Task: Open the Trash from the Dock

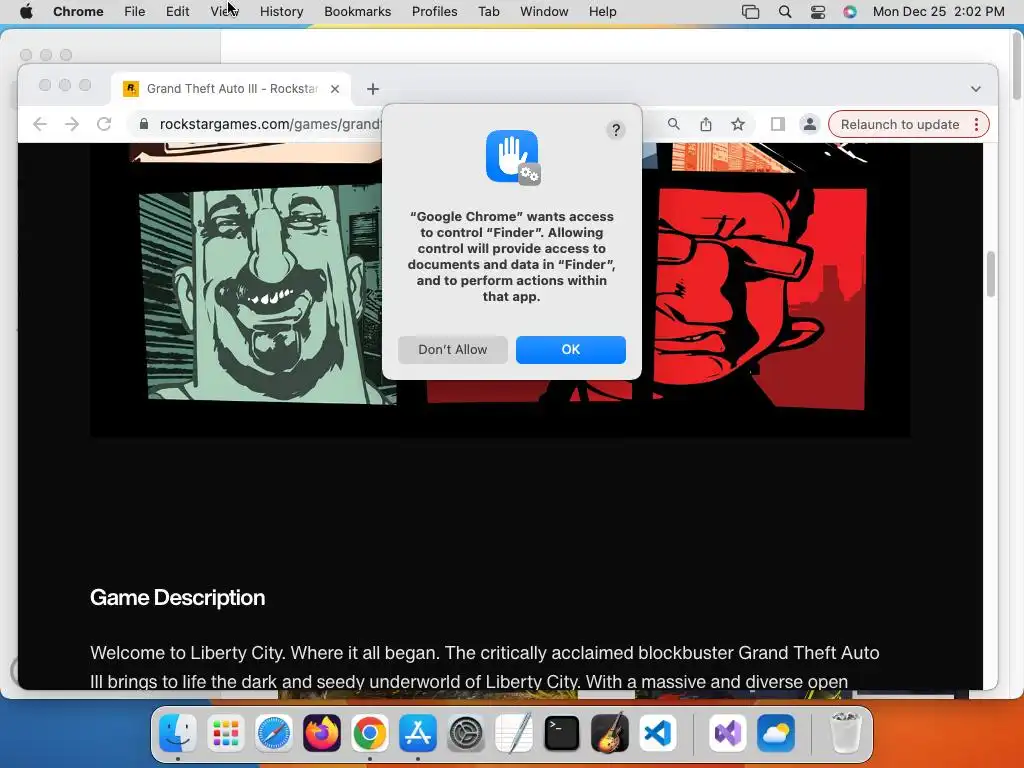Action: pos(846,733)
